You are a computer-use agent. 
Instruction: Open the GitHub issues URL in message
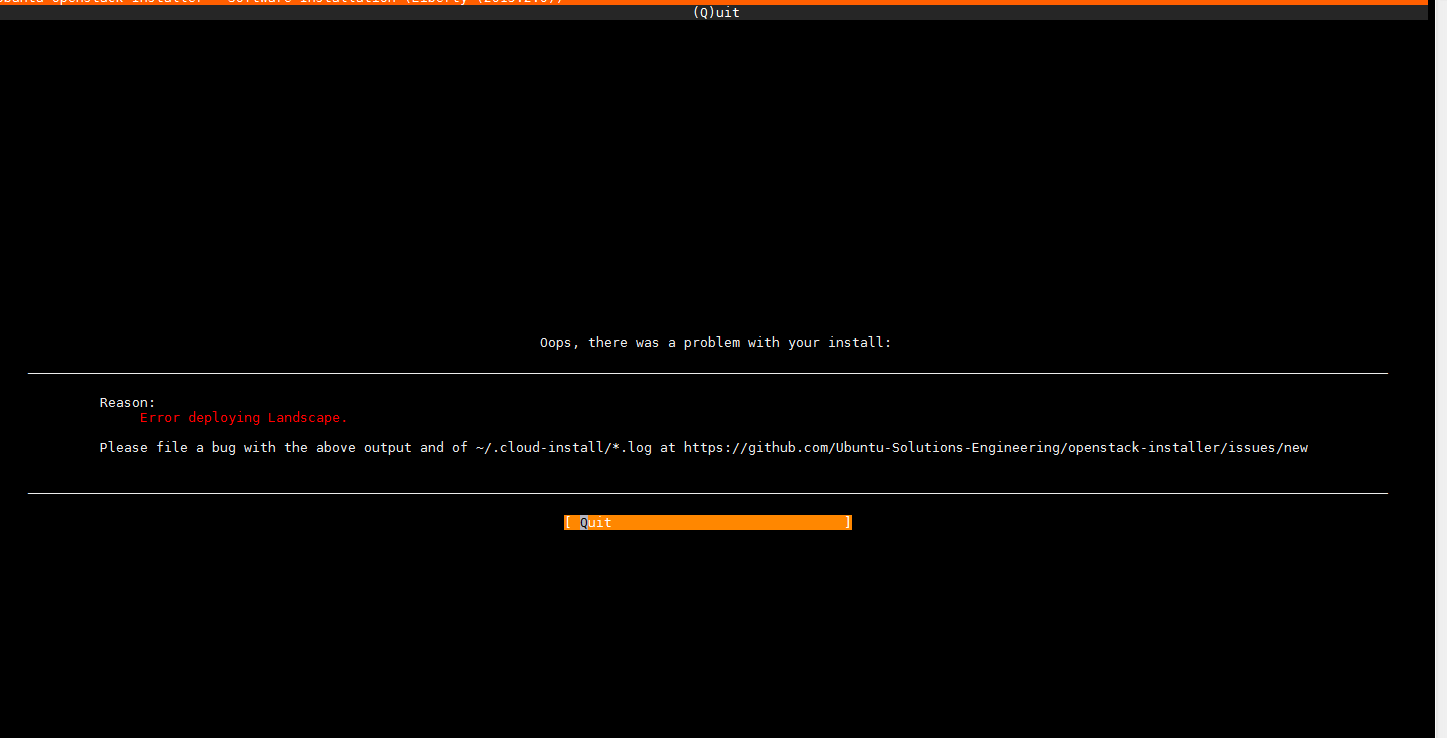point(996,447)
